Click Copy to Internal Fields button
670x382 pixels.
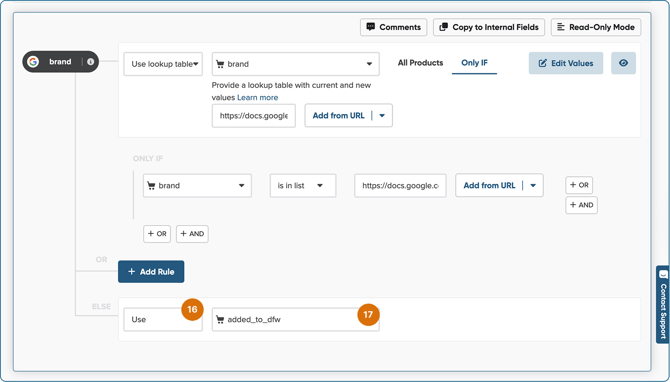489,27
